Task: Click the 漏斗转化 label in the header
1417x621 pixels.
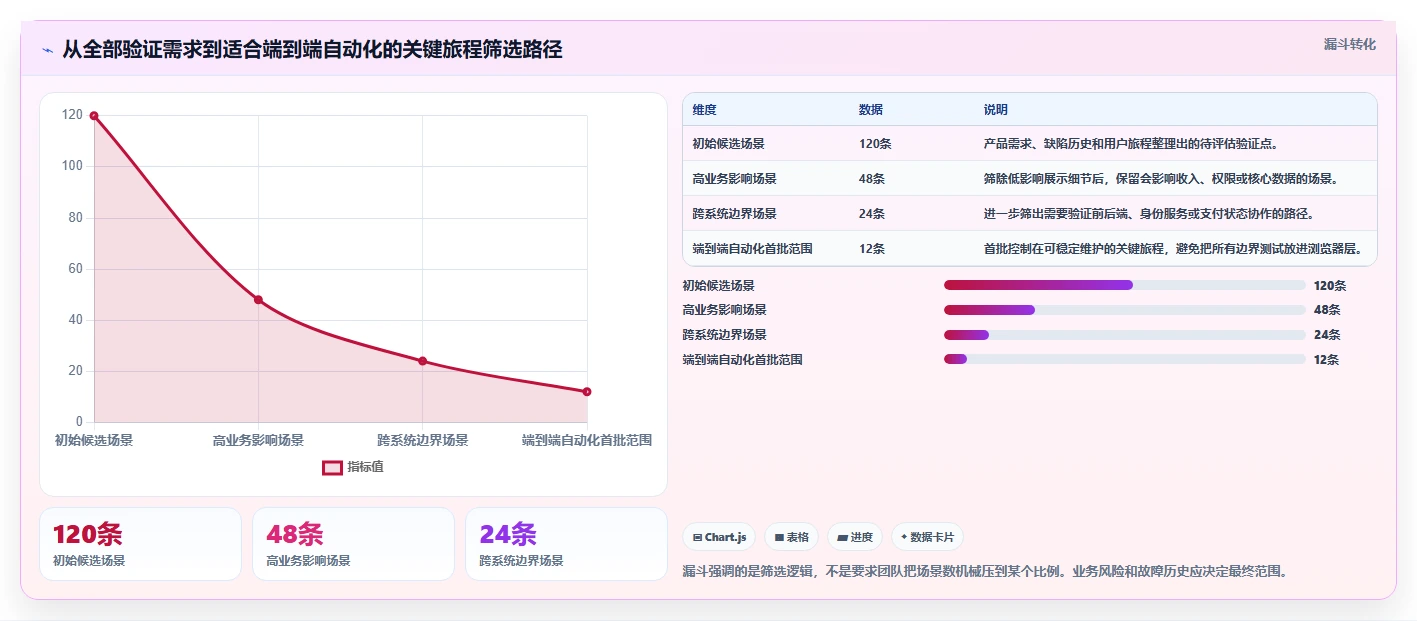Action: click(1350, 44)
